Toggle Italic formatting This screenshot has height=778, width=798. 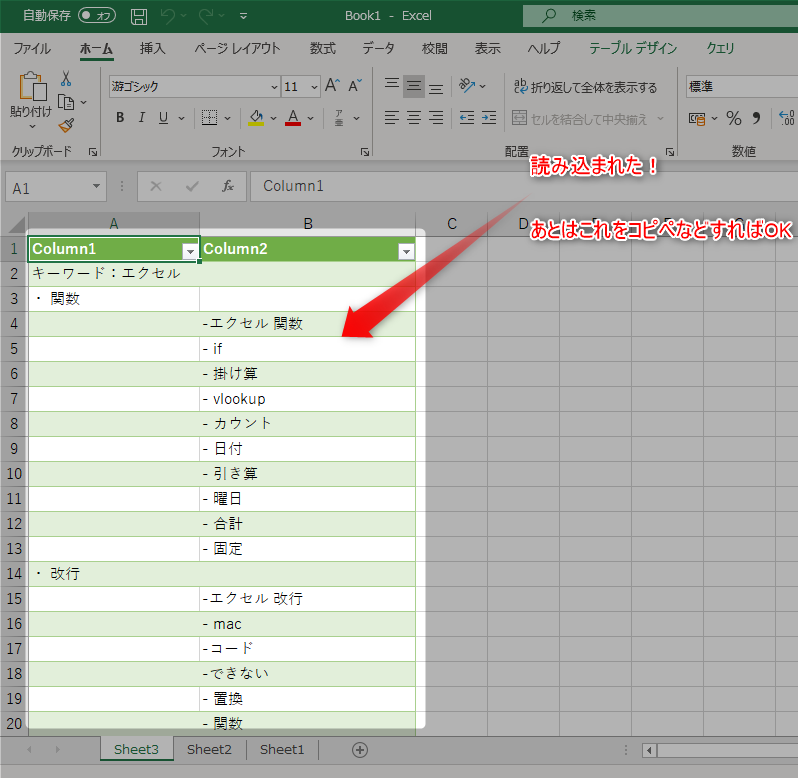pyautogui.click(x=142, y=118)
